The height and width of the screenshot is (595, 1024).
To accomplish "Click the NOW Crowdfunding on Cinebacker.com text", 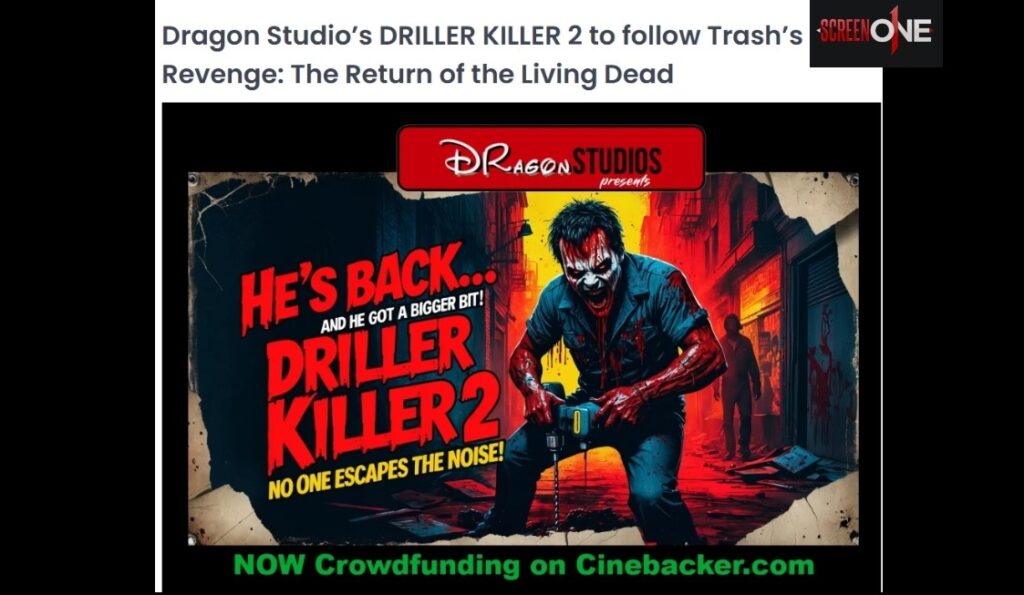I will 524,565.
